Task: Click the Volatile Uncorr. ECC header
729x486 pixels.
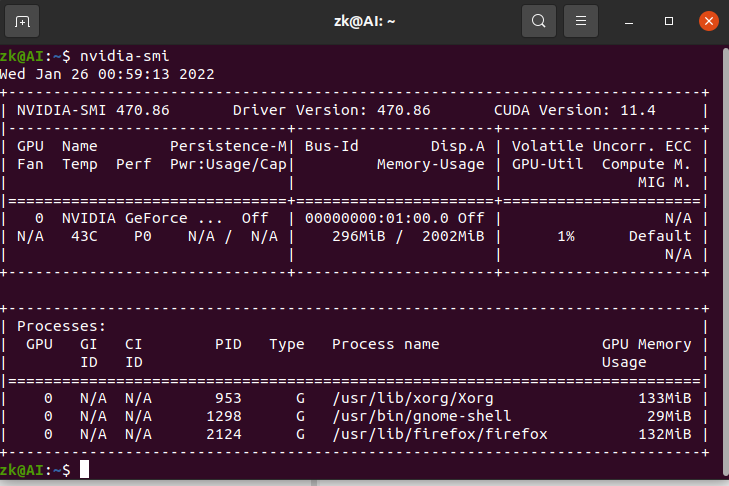Action: 602,146
